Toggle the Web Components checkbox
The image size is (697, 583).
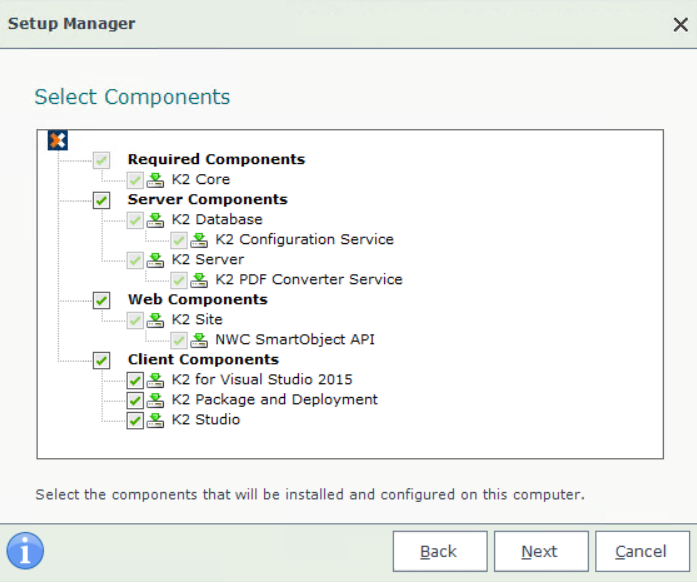point(102,300)
